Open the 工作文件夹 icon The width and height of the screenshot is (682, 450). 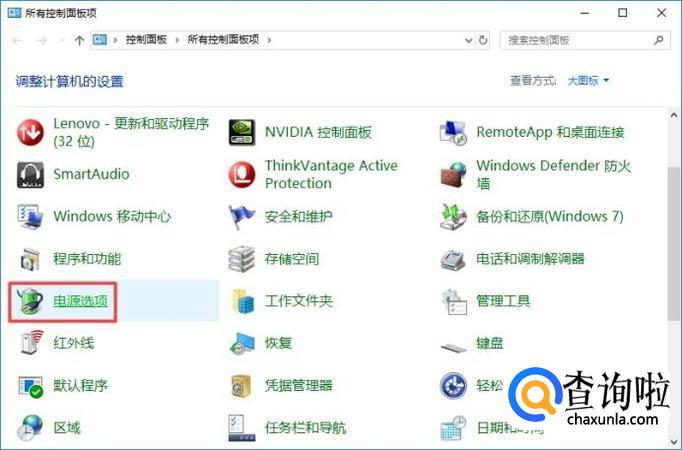(242, 301)
